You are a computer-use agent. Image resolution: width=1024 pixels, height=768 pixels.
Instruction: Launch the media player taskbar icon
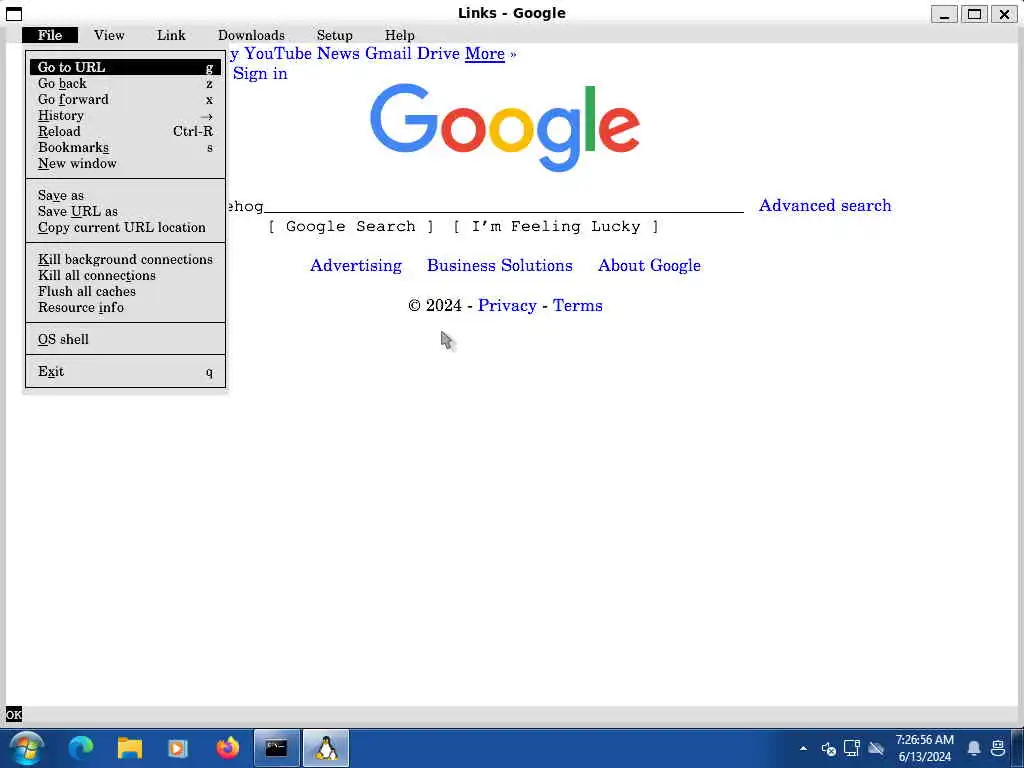tap(178, 747)
